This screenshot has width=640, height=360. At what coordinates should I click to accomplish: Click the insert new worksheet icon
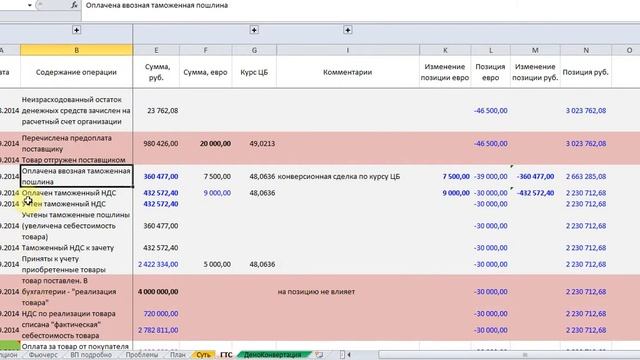tap(320, 355)
